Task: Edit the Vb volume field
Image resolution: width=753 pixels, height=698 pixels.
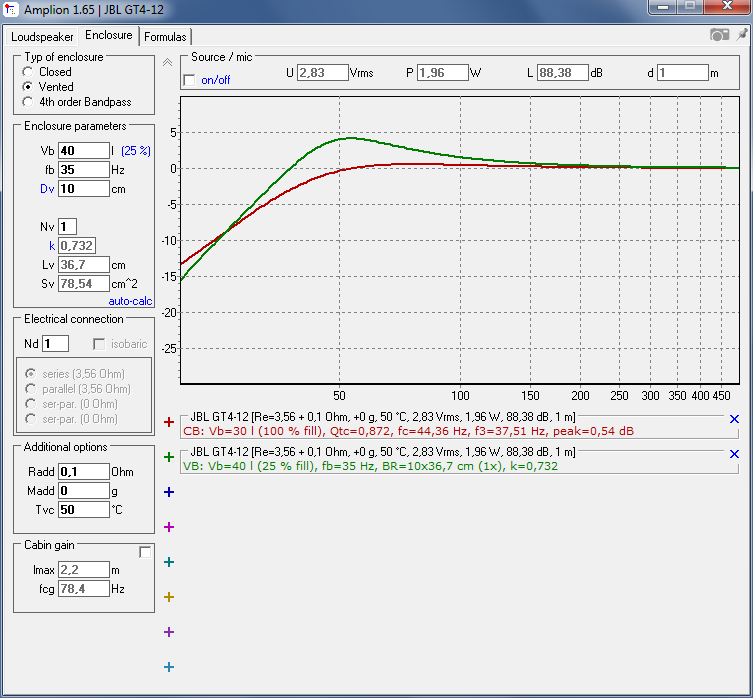Action: point(84,151)
